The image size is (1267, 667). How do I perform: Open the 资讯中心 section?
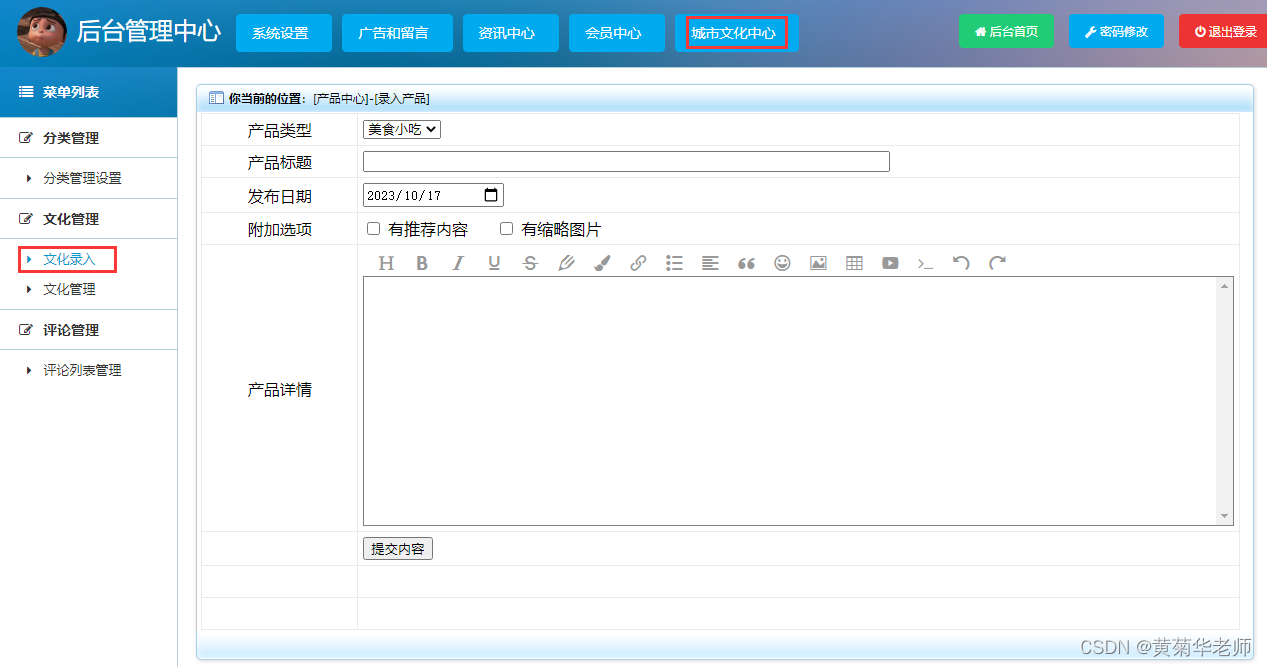(510, 31)
